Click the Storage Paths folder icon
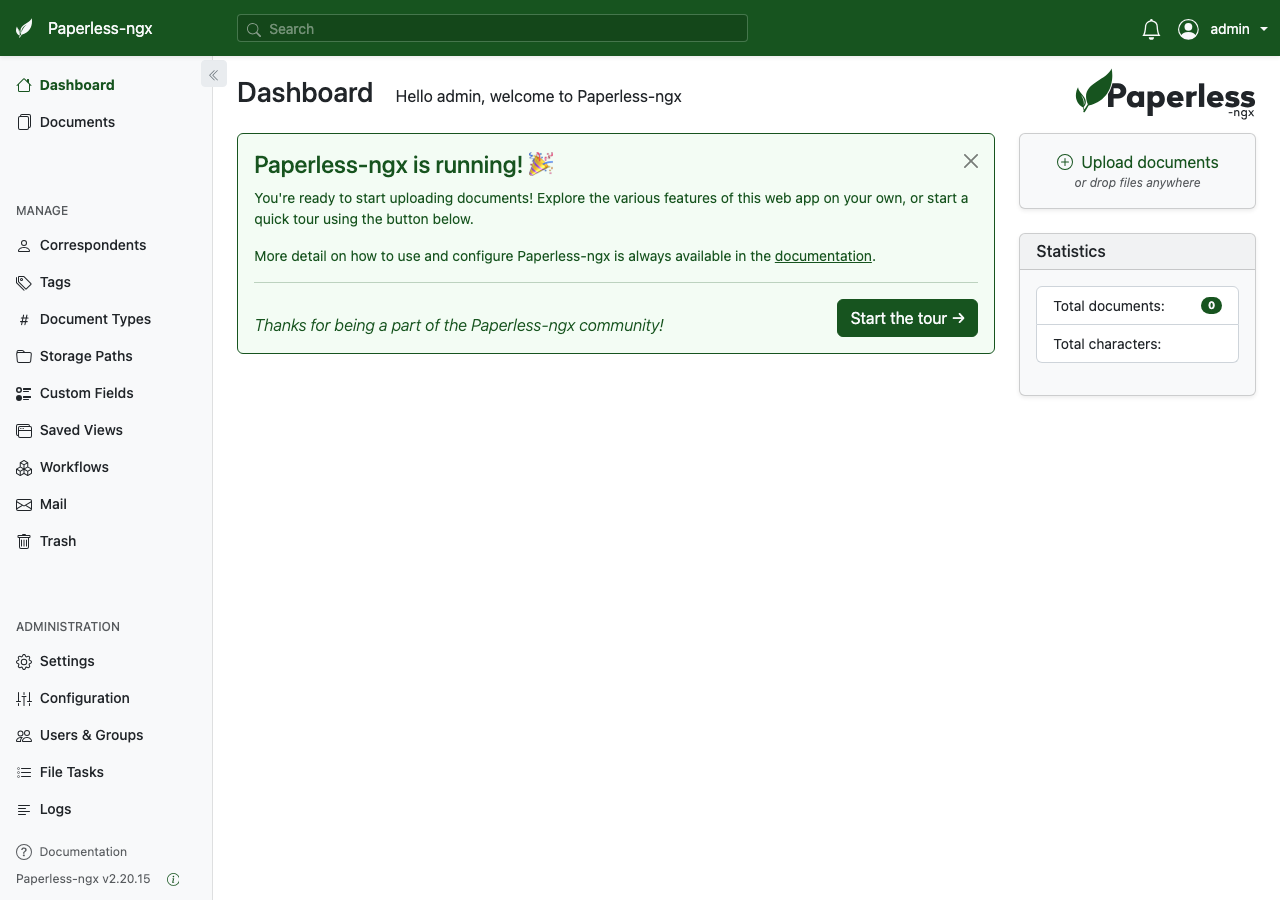 [x=24, y=356]
